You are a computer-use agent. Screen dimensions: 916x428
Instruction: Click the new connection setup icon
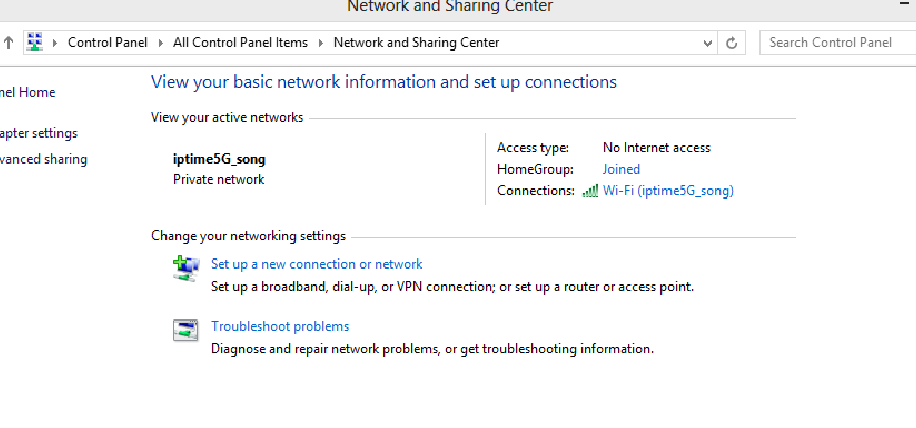(x=186, y=268)
